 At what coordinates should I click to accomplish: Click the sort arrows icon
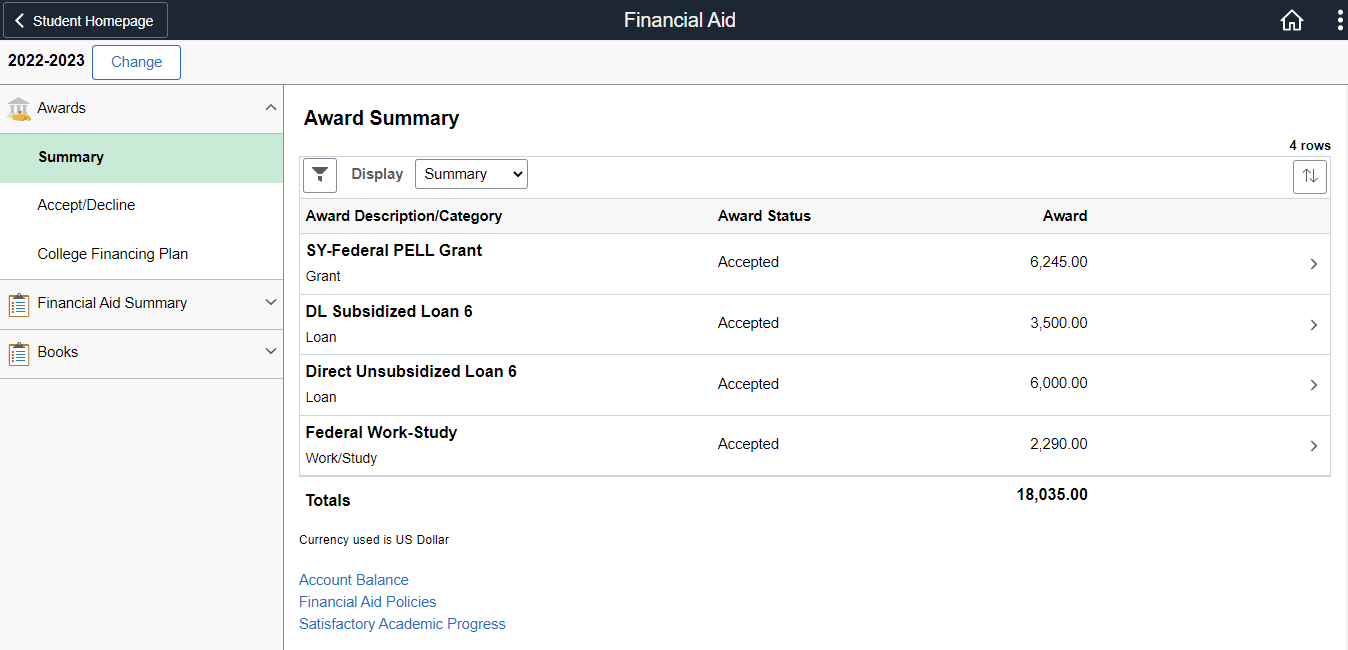pos(1310,177)
